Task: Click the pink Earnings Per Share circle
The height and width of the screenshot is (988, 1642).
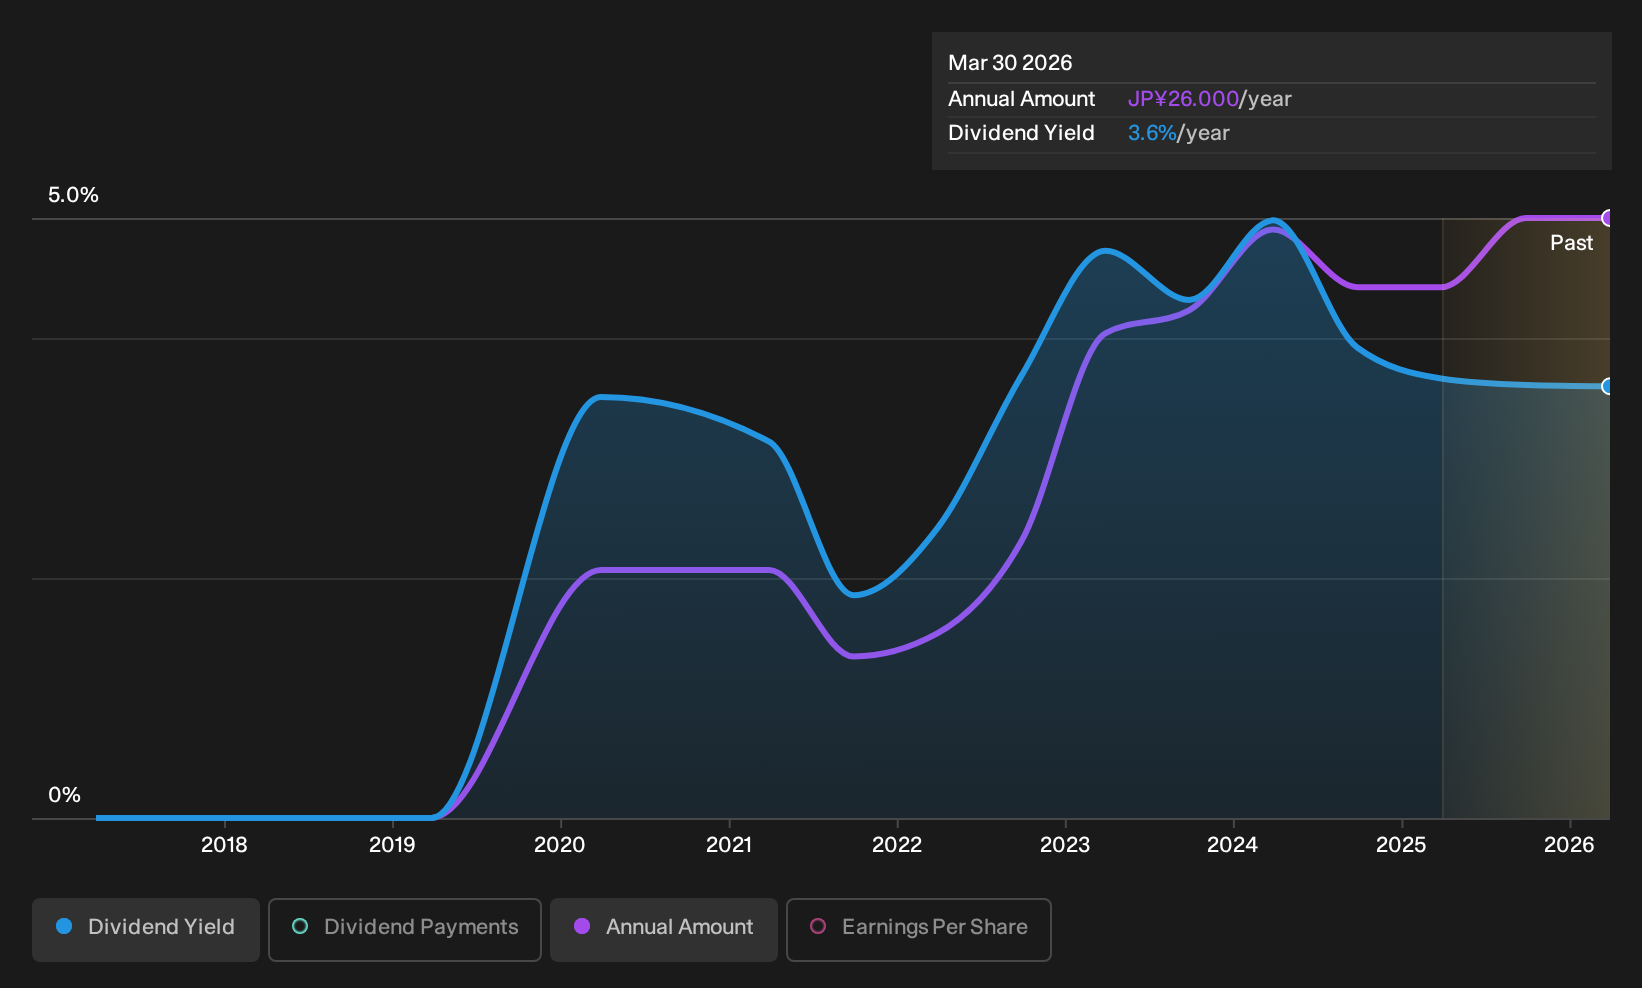Action: coord(818,926)
